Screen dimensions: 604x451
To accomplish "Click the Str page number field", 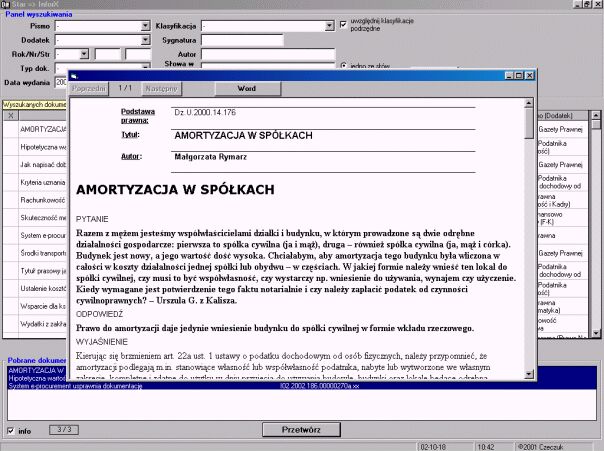I will tap(138, 54).
